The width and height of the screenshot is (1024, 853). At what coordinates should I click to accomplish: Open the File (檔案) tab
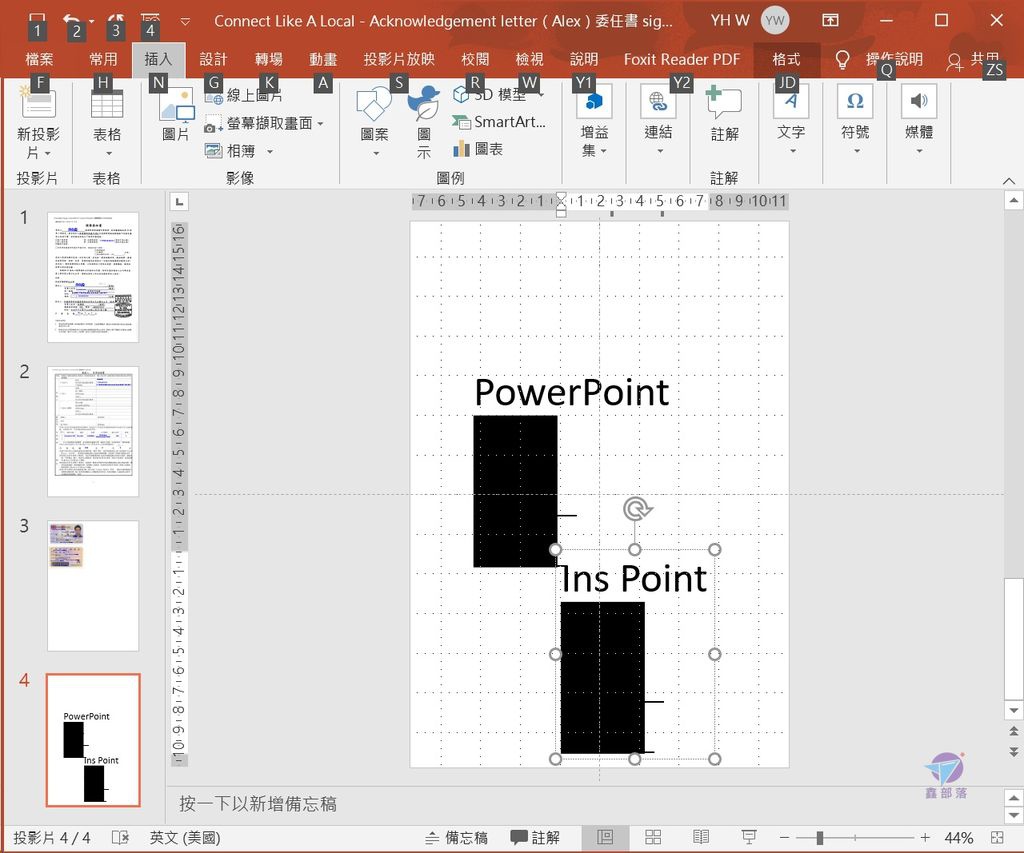click(39, 59)
